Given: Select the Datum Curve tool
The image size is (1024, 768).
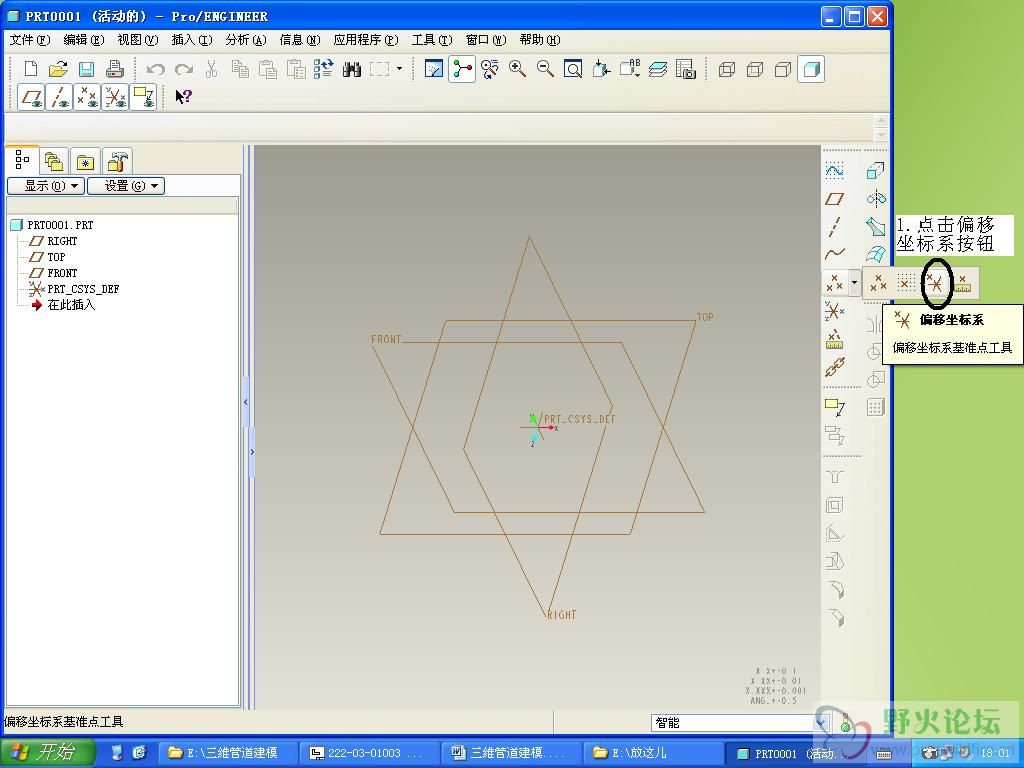Looking at the screenshot, I should click(x=835, y=254).
